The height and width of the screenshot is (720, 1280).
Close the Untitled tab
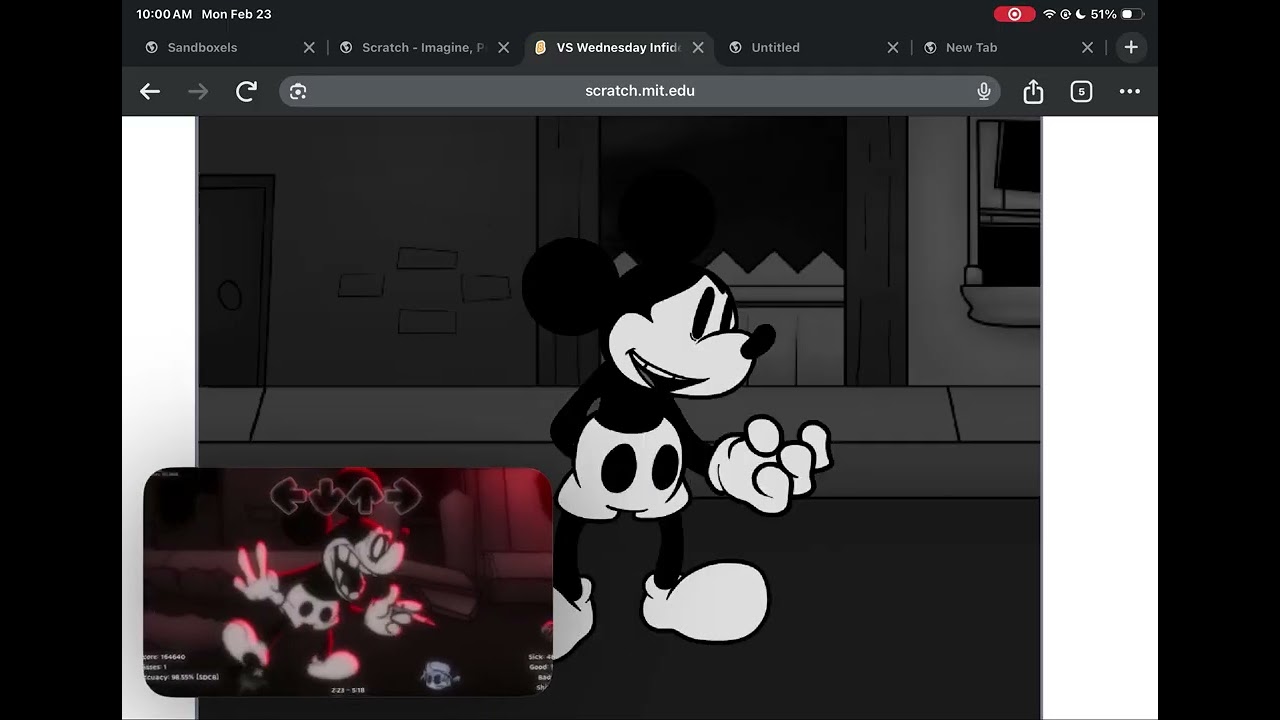tap(893, 47)
